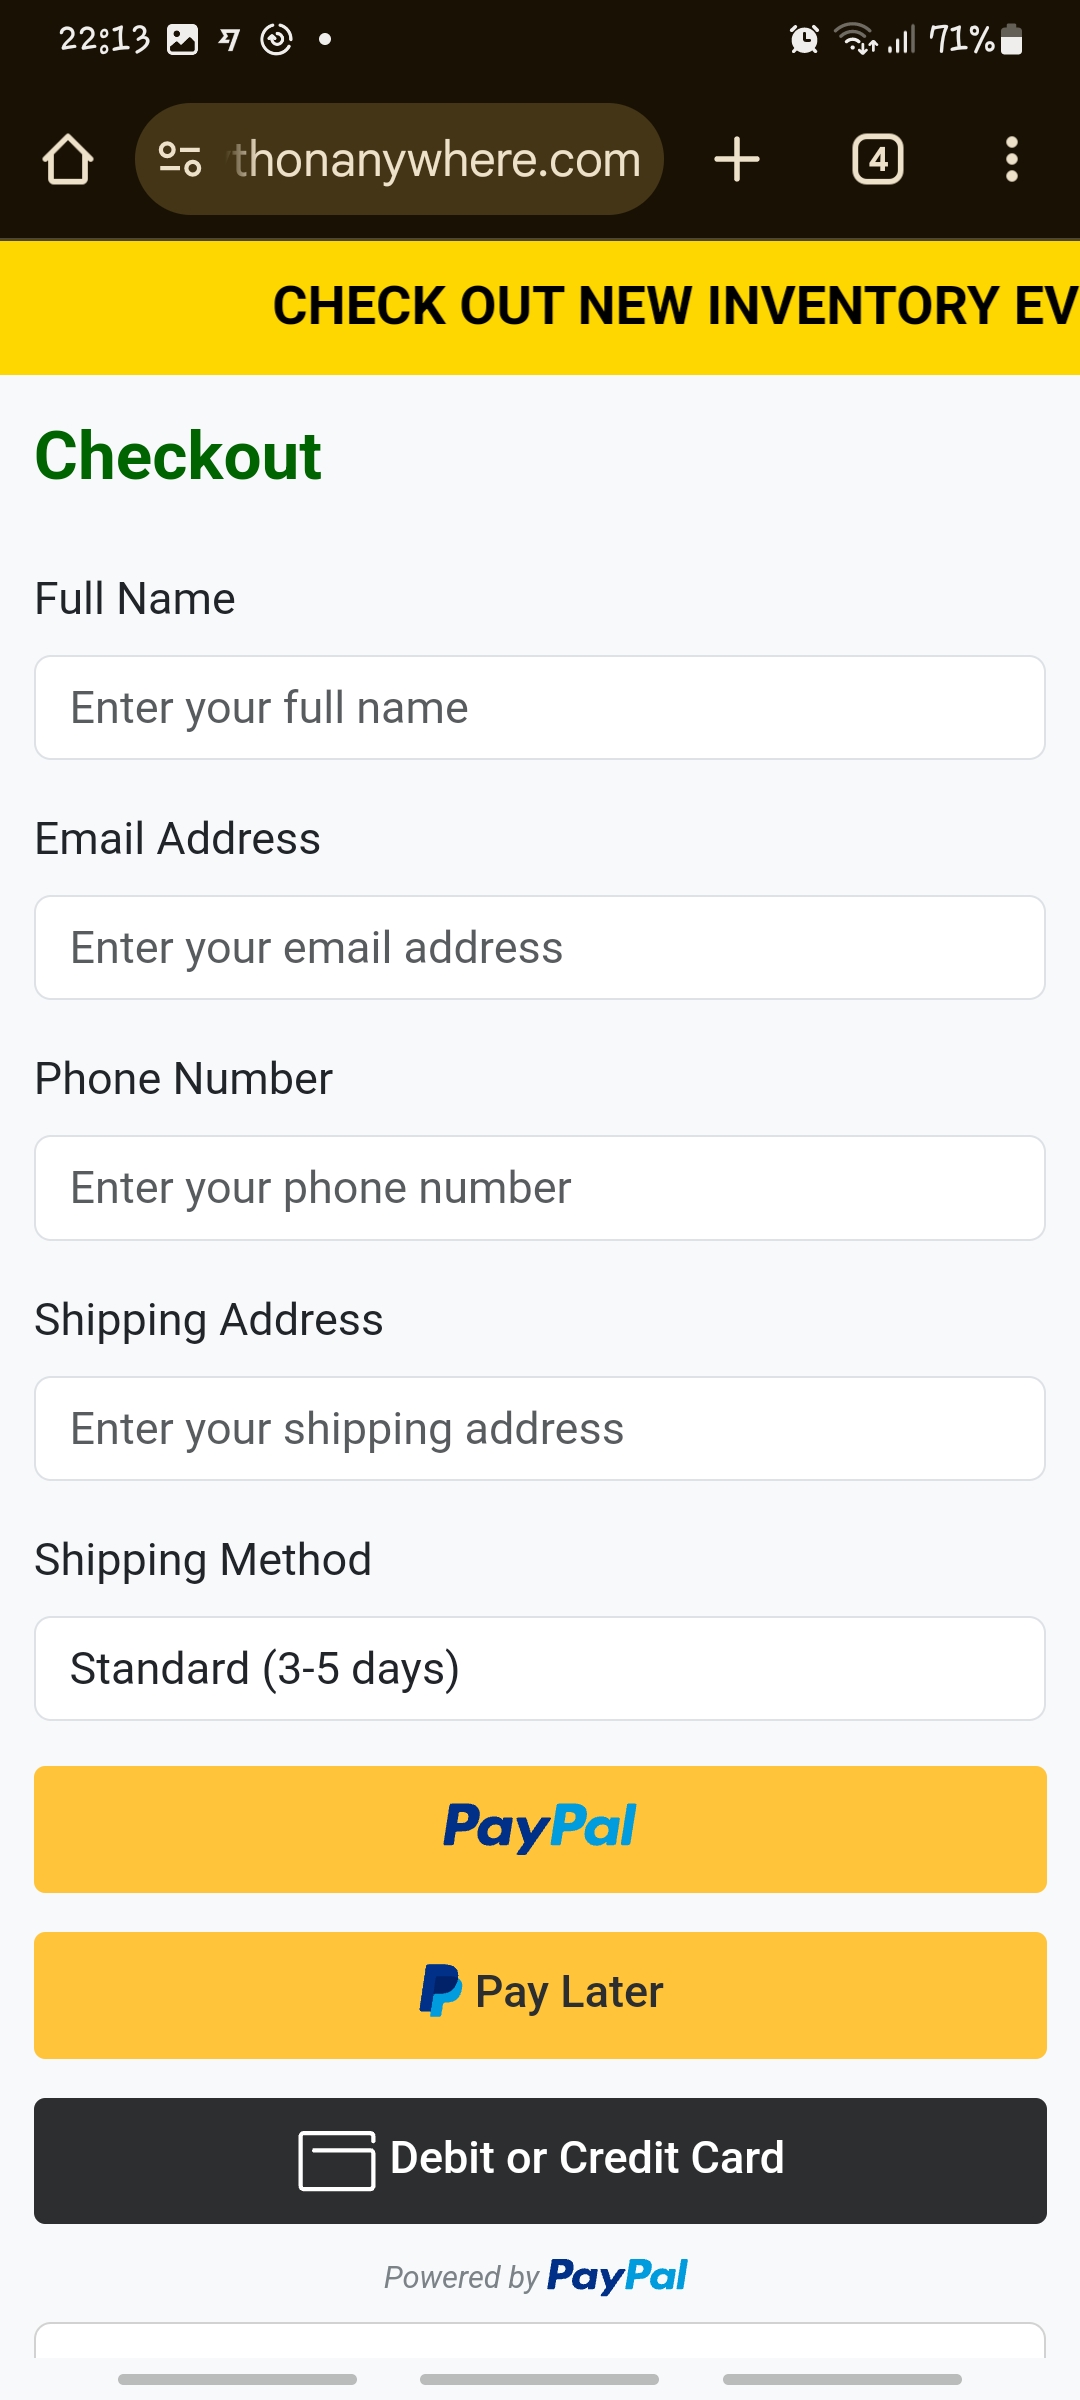1080x2400 pixels.
Task: Open the tab switcher showing 4 tabs
Action: 877,160
